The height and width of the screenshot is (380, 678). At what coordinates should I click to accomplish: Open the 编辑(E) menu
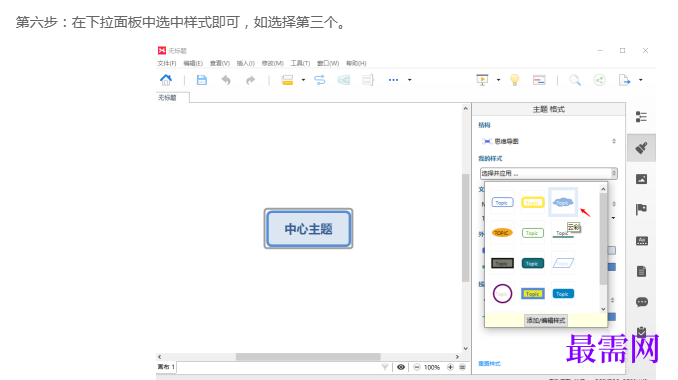pos(193,63)
